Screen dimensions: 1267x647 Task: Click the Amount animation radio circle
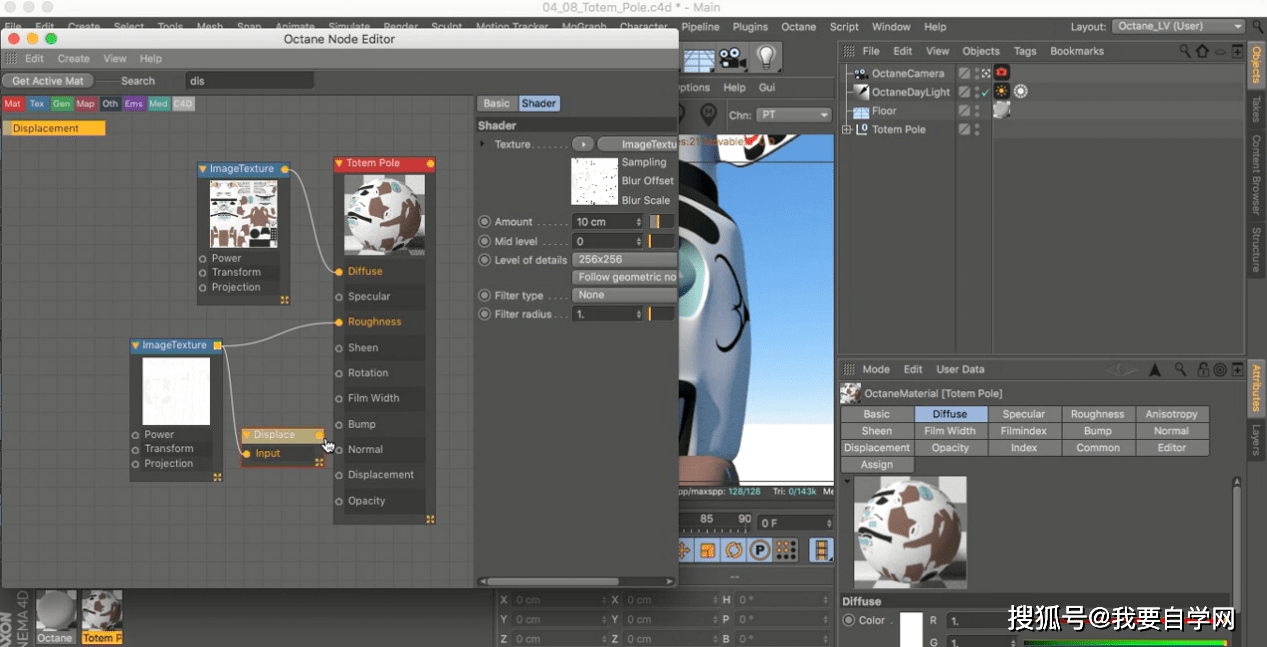(485, 222)
